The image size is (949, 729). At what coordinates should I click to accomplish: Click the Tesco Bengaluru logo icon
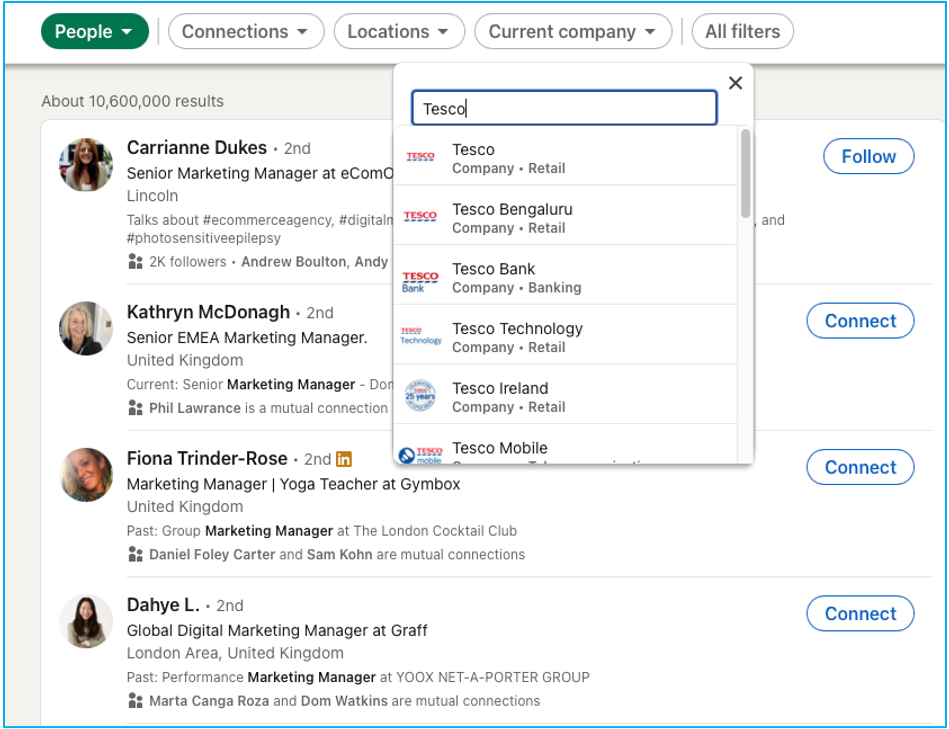(421, 217)
